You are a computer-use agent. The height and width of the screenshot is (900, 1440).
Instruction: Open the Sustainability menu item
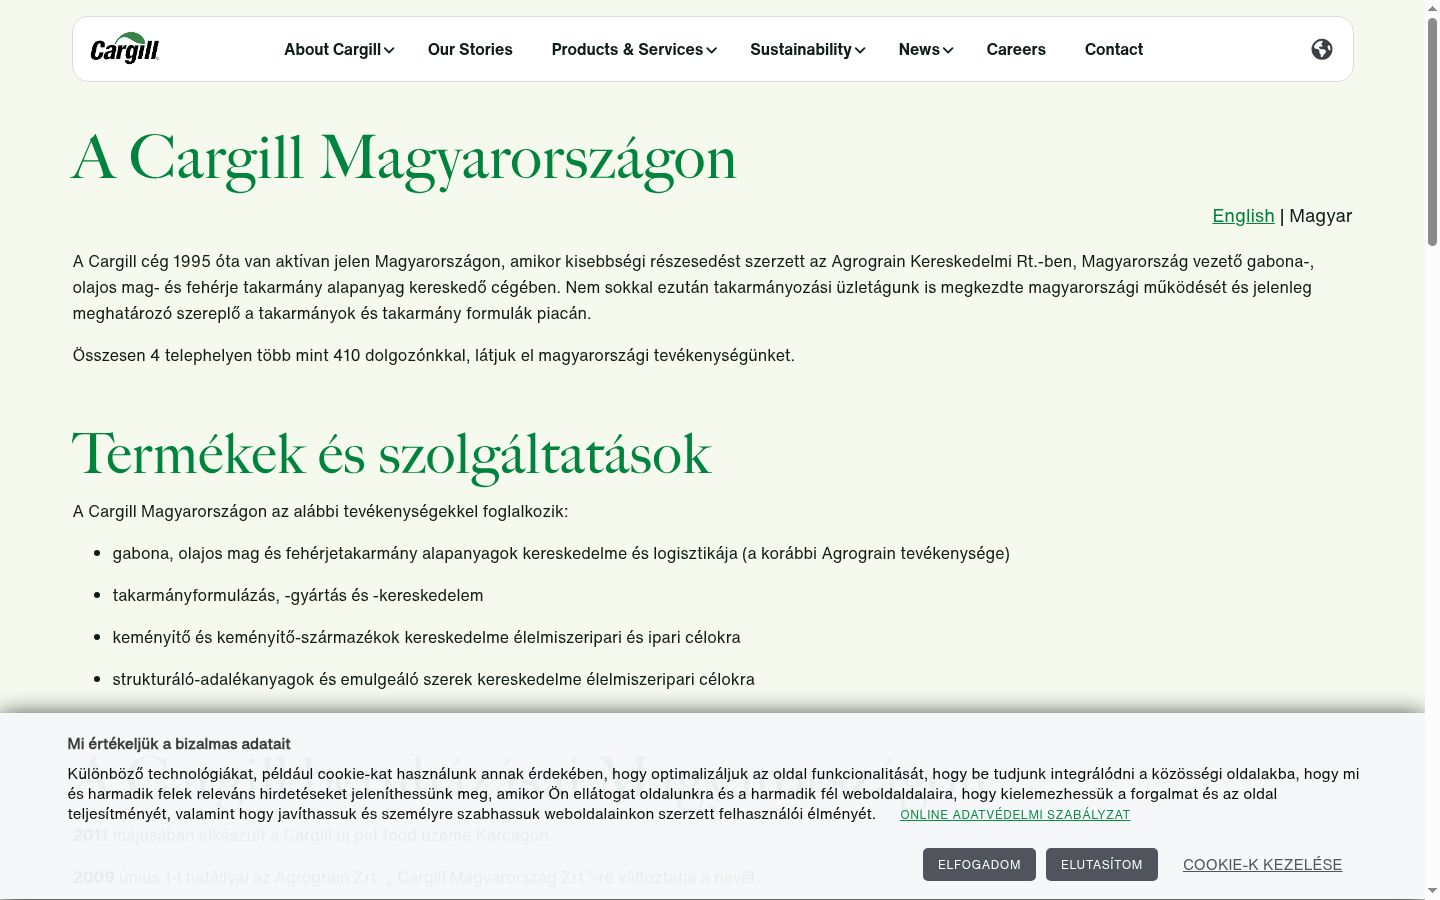tap(801, 49)
